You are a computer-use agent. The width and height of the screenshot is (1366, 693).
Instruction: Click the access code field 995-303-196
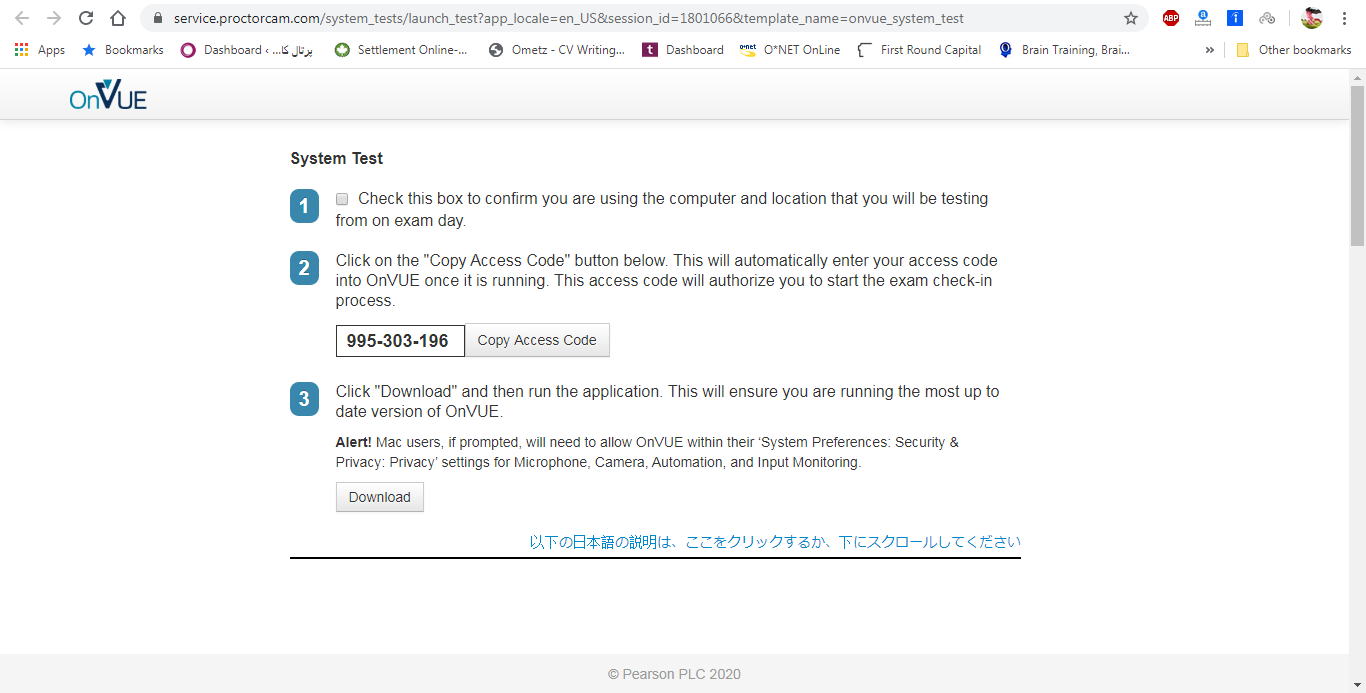point(400,341)
